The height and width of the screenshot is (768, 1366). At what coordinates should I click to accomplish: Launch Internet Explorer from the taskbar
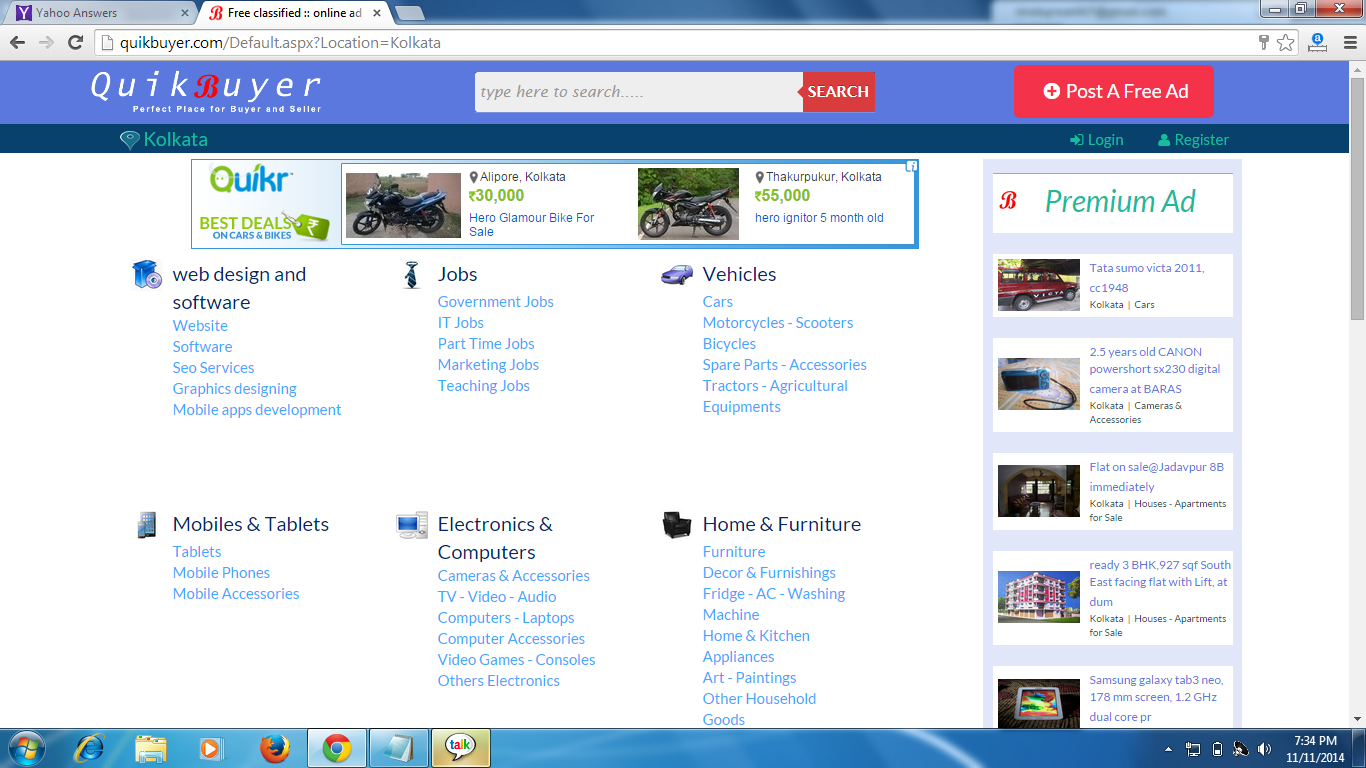90,748
